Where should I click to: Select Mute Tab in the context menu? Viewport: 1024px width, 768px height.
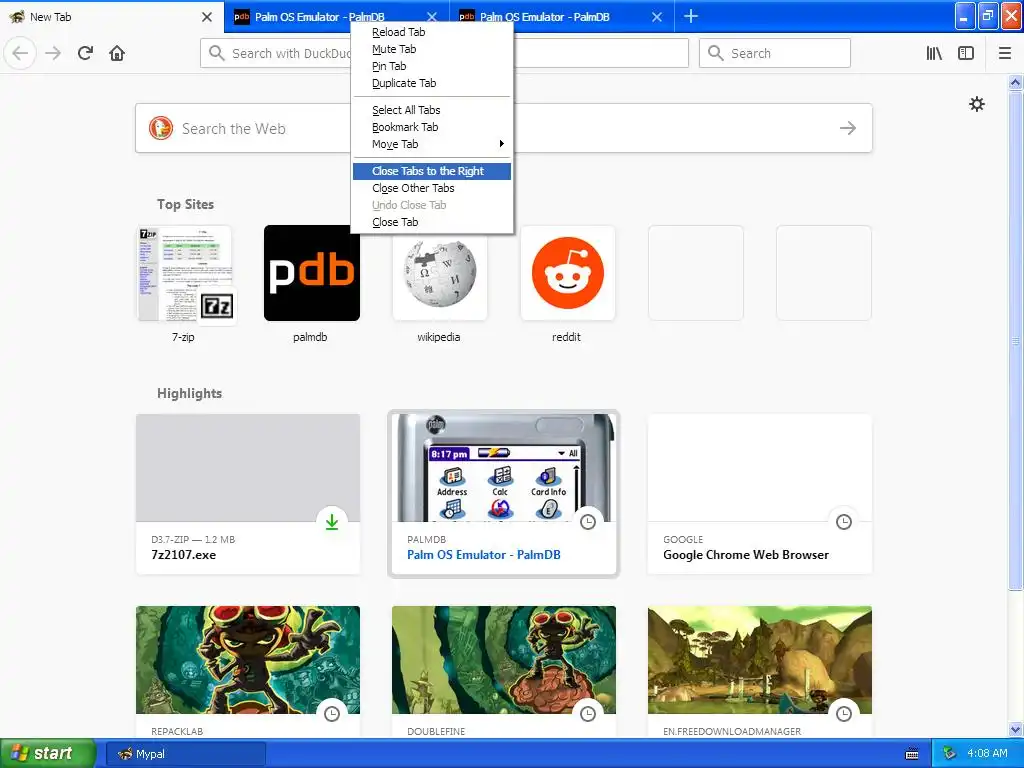pyautogui.click(x=432, y=49)
